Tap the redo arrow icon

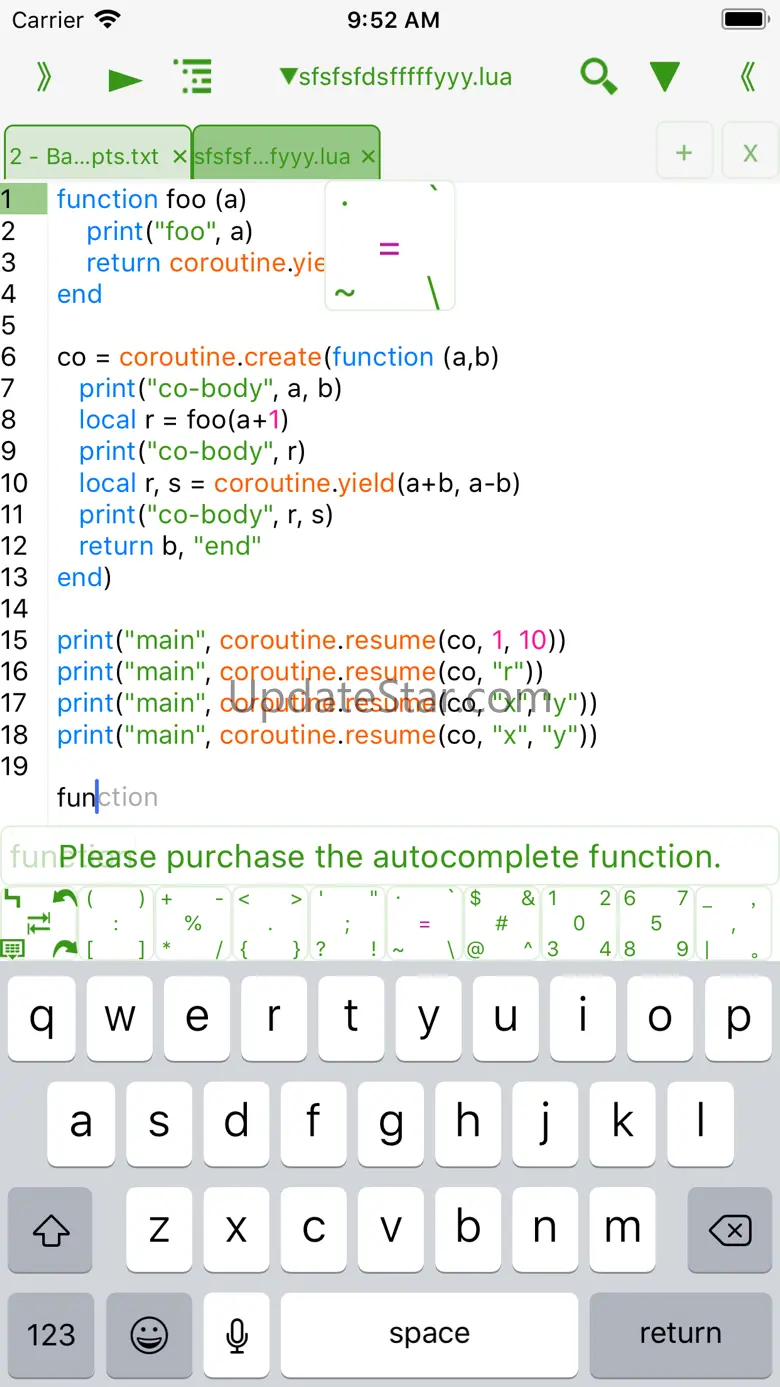point(65,947)
